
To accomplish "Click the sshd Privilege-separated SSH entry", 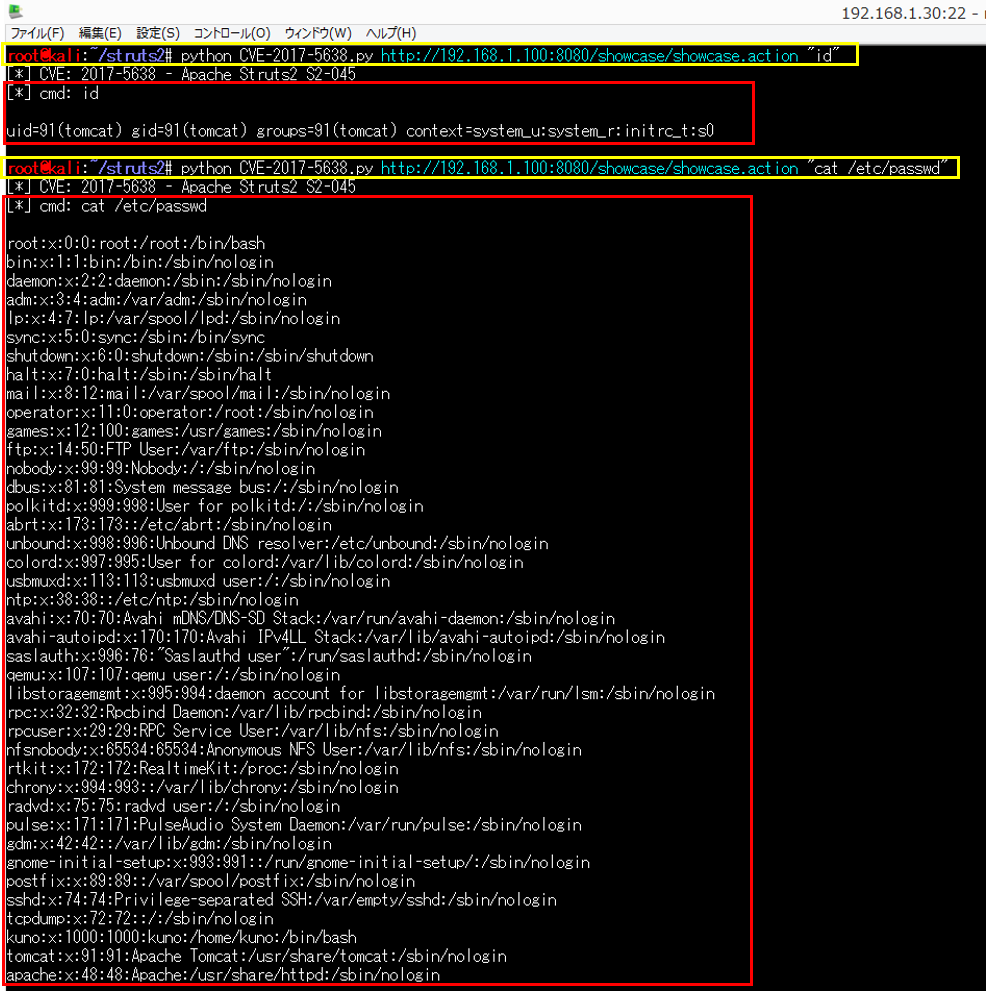I will coord(281,900).
